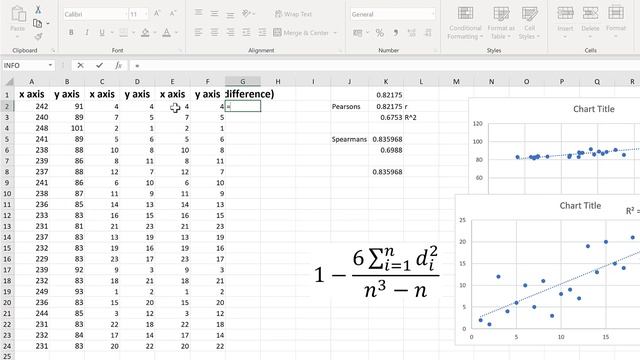Click the upper chart's Chart Title
This screenshot has height=360, width=640.
coord(593,109)
